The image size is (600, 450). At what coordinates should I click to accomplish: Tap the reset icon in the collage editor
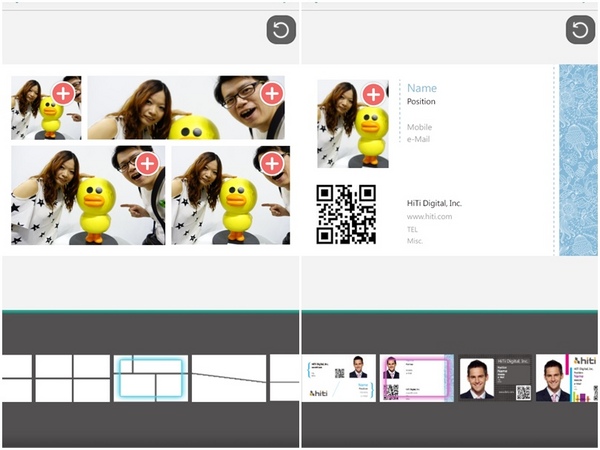click(281, 30)
